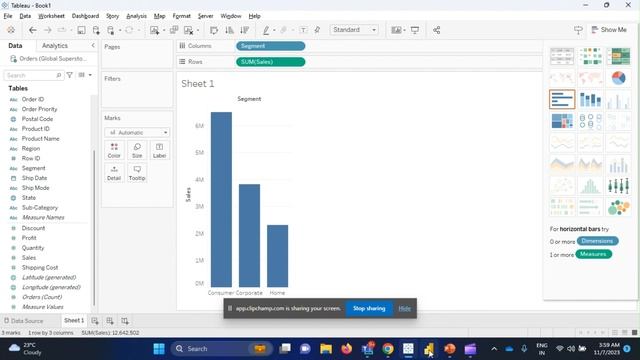640x360 pixels.
Task: Select the horizontal bars chart thumbnail
Action: tap(562, 99)
